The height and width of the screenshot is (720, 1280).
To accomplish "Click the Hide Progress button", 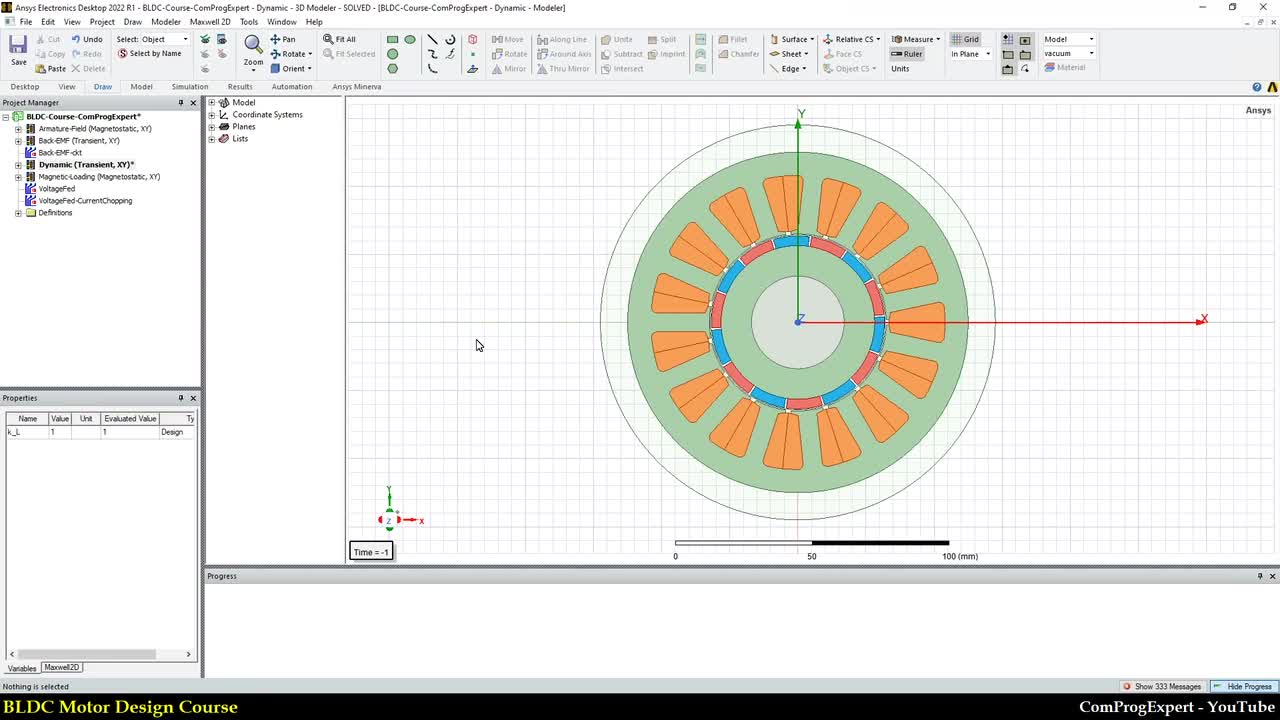I will pos(1243,687).
